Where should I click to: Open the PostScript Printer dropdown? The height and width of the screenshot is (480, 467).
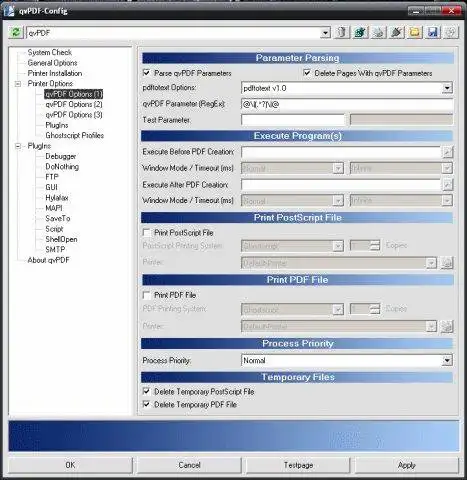pos(431,263)
